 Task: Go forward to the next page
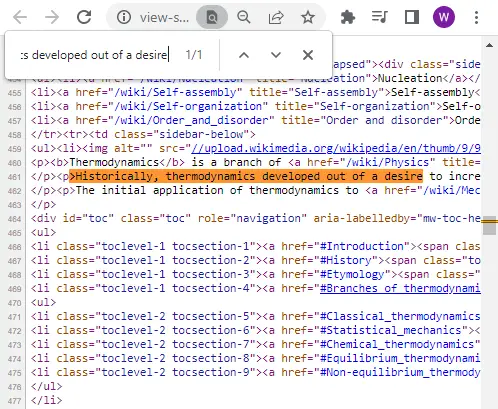(52, 17)
